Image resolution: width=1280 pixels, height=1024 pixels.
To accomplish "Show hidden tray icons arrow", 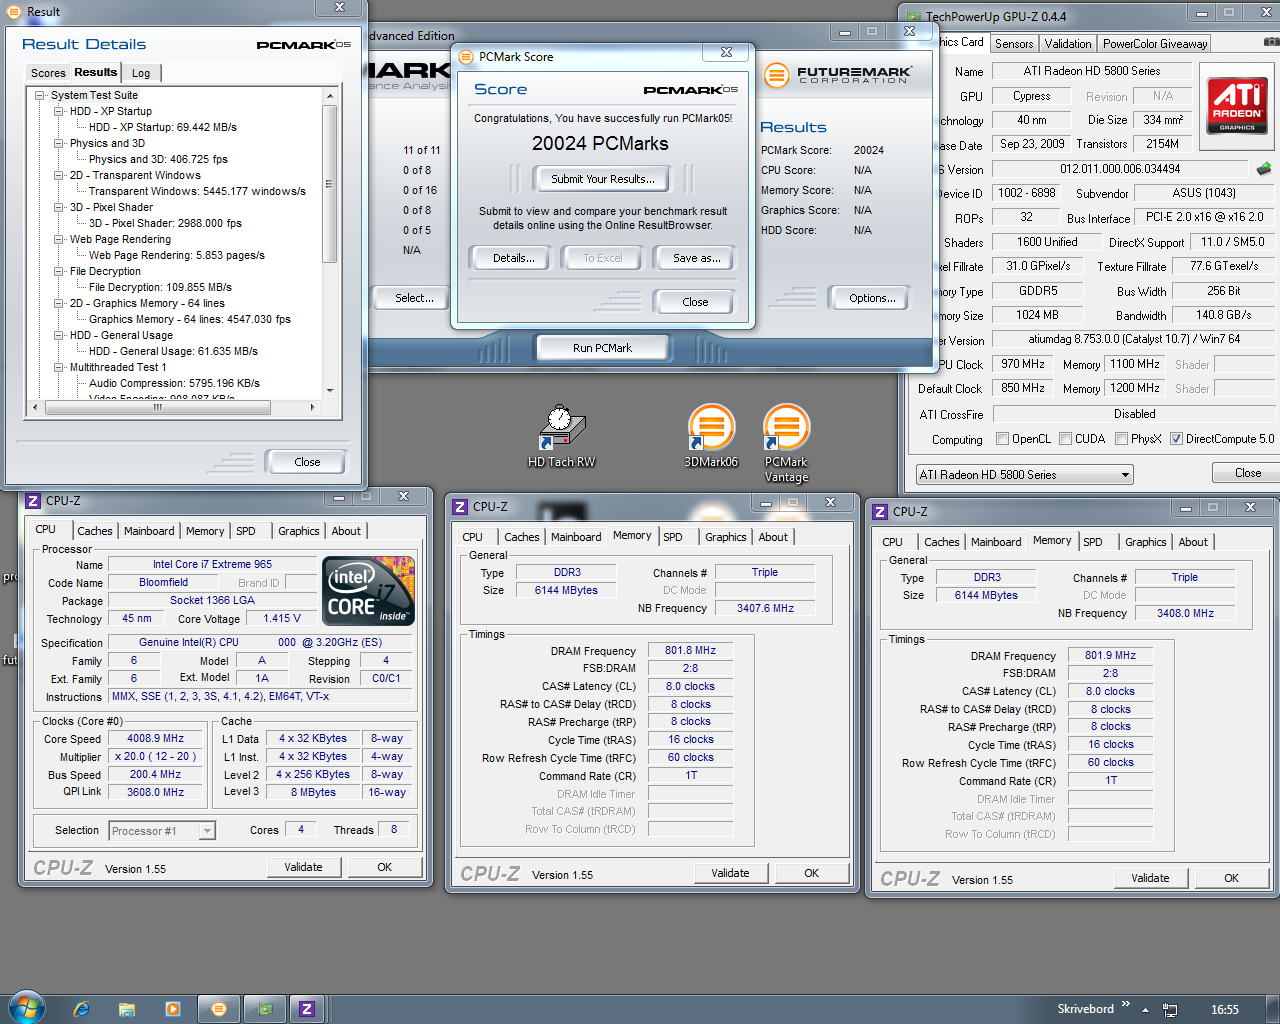I will tap(1145, 1010).
